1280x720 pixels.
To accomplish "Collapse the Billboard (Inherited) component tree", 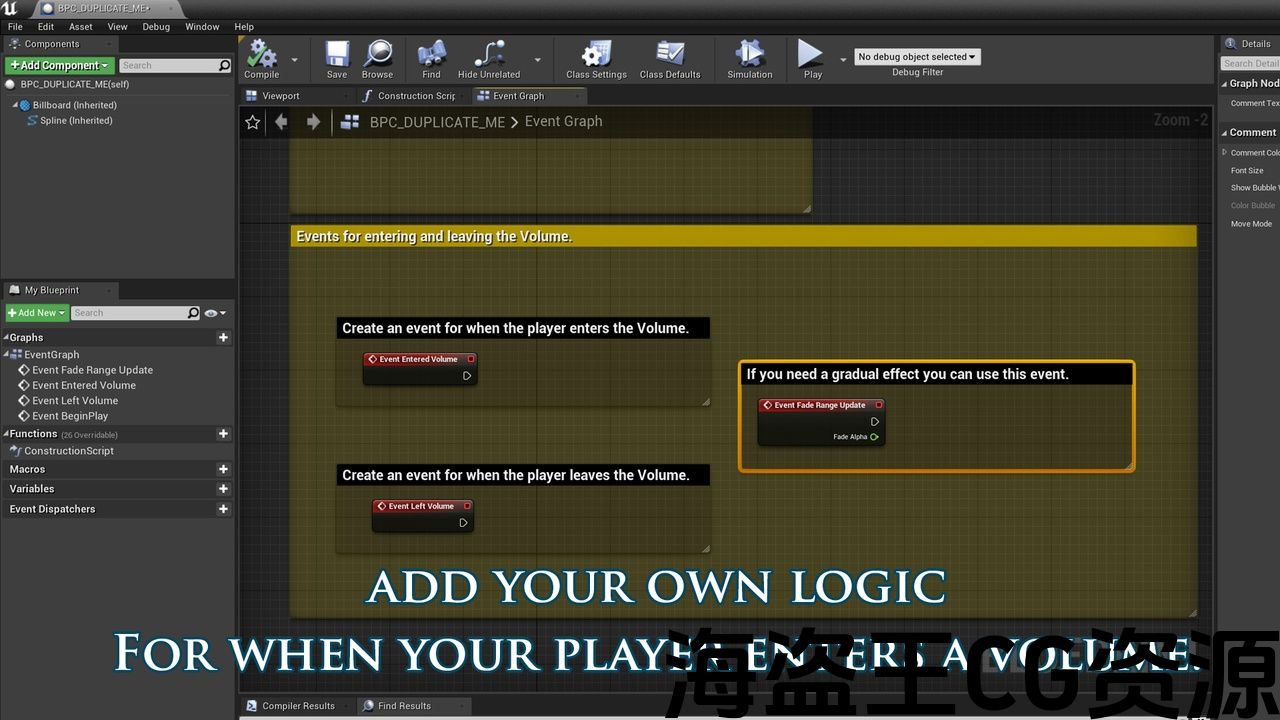I will pos(16,105).
